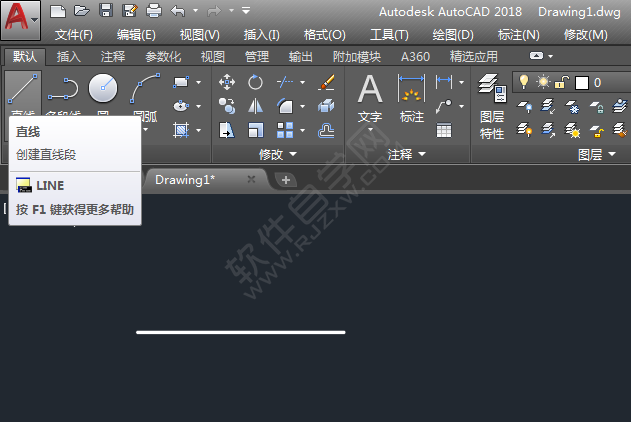Switch to the 附加模块 ribbon tab
The height and width of the screenshot is (422, 631).
coord(357,57)
